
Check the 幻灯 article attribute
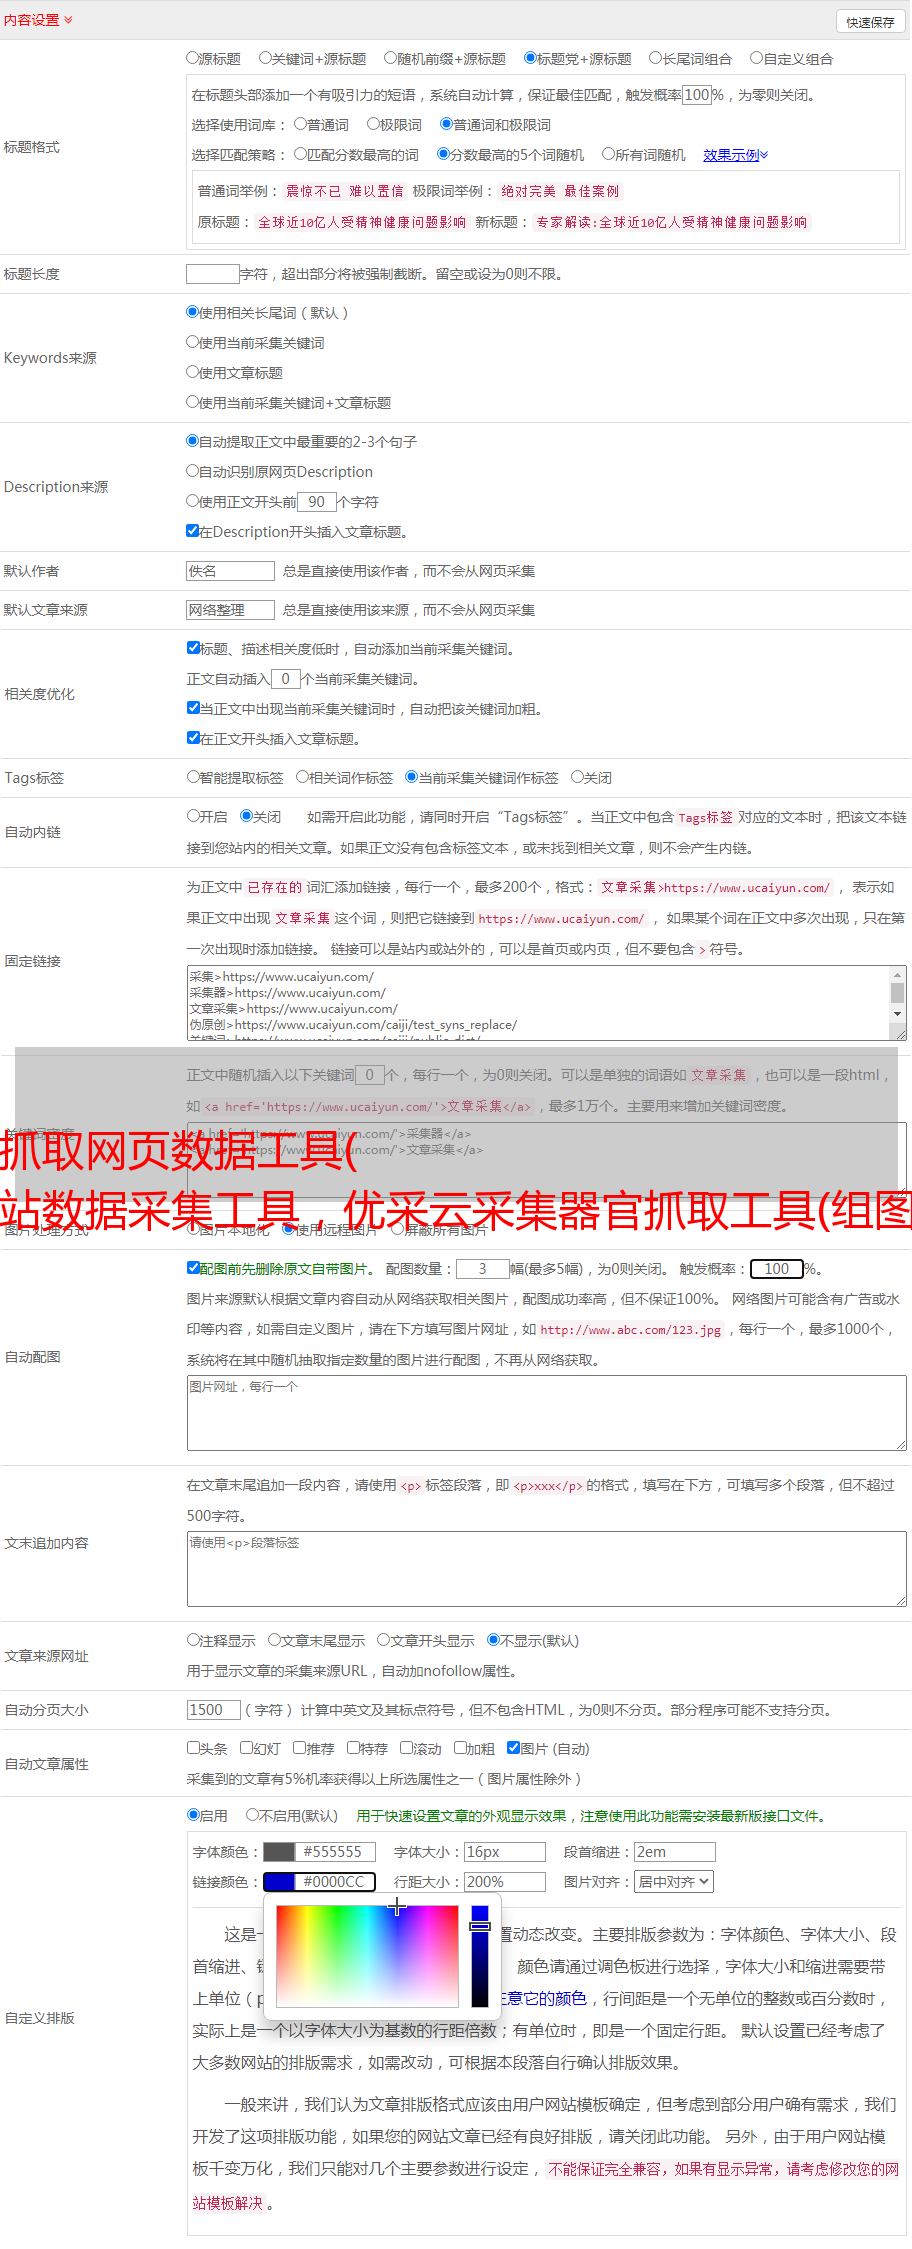click(247, 1748)
